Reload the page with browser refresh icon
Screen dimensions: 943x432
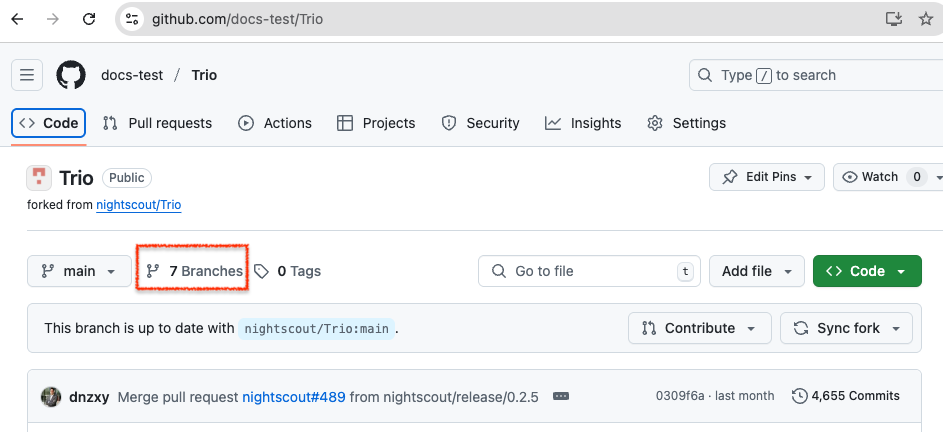[89, 19]
